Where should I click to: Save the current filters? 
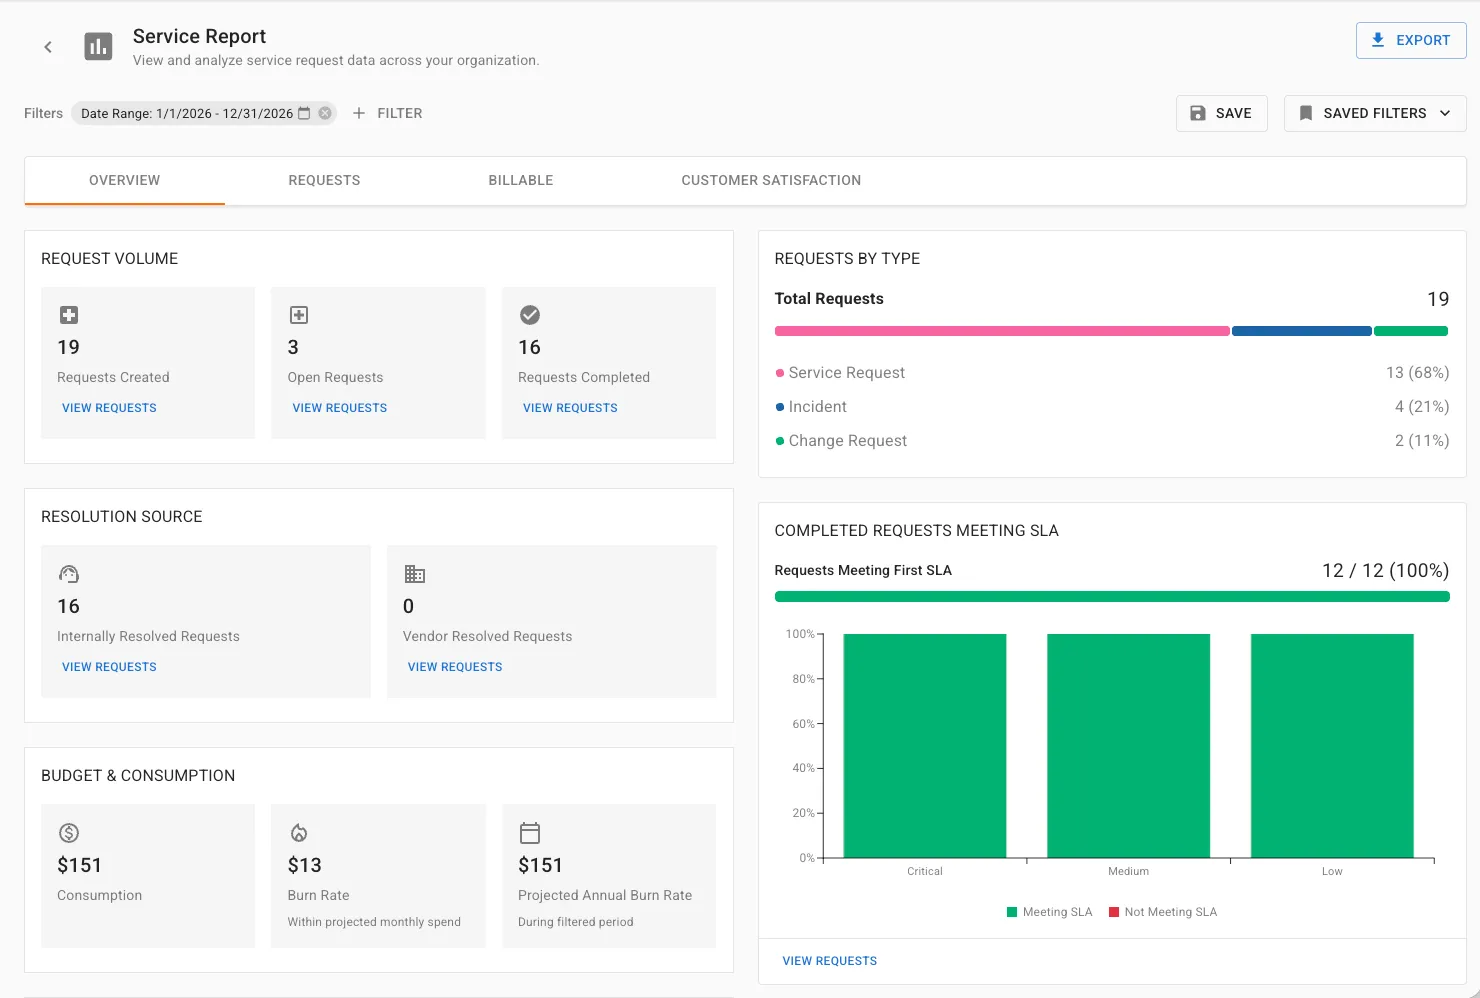click(x=1221, y=113)
